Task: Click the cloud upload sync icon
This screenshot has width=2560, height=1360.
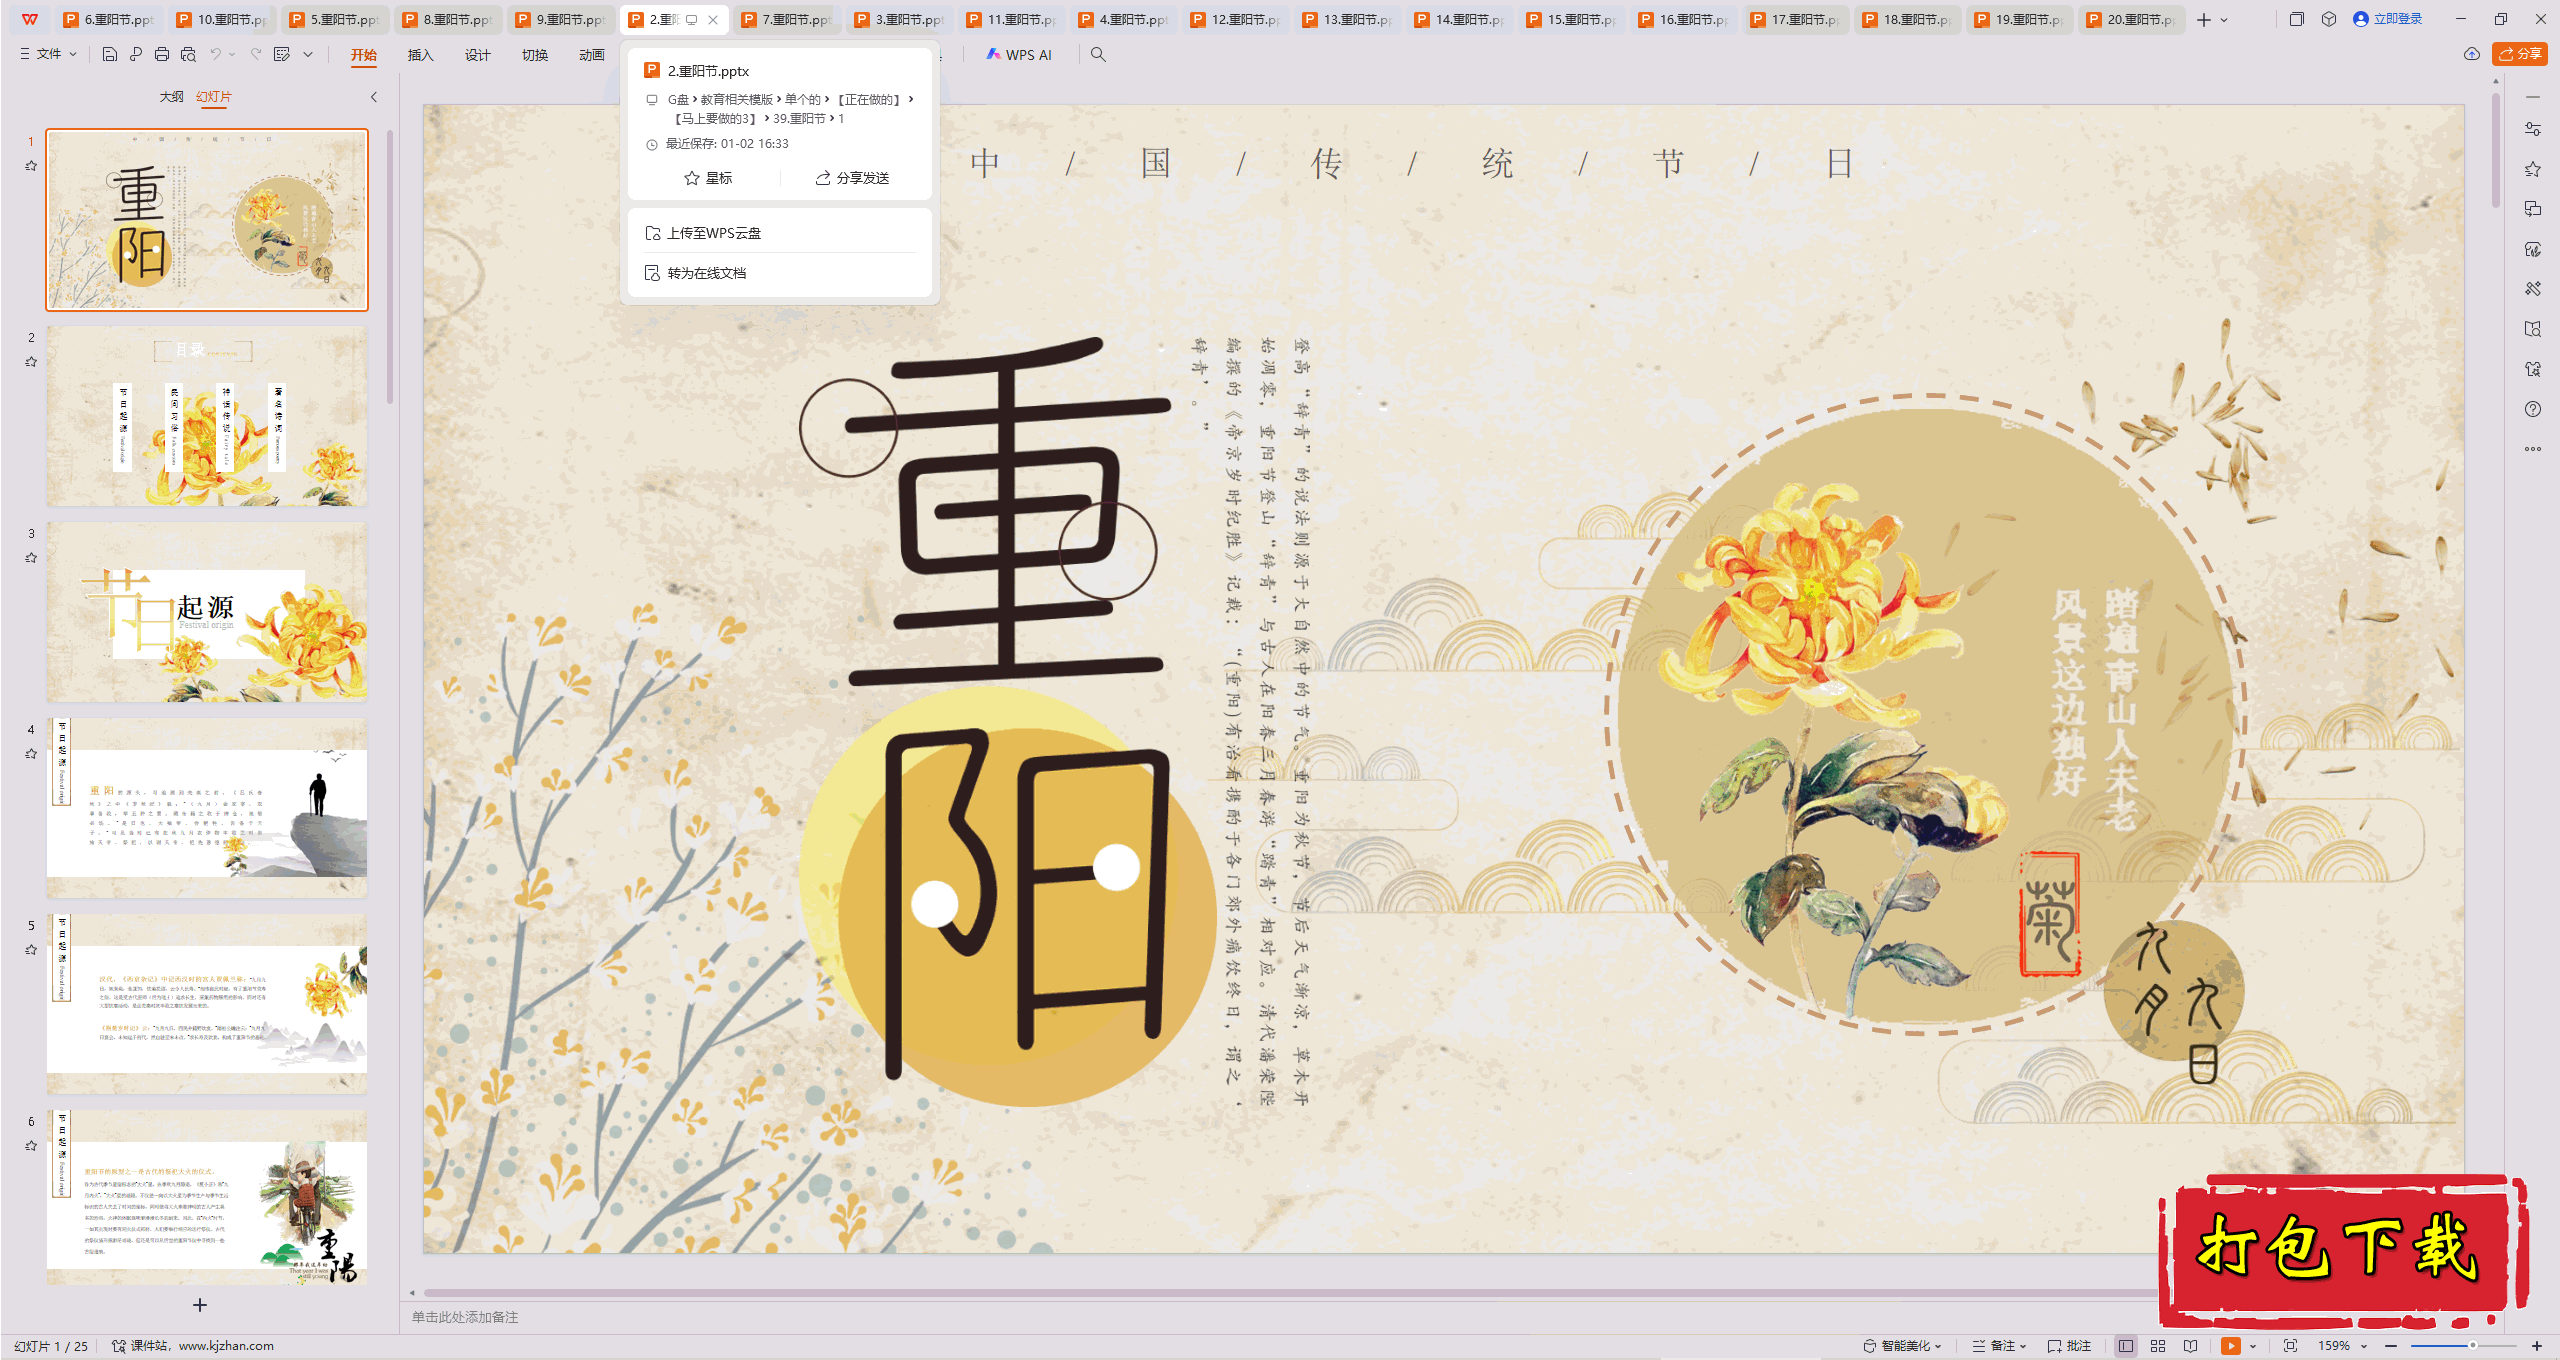Action: tap(2471, 54)
